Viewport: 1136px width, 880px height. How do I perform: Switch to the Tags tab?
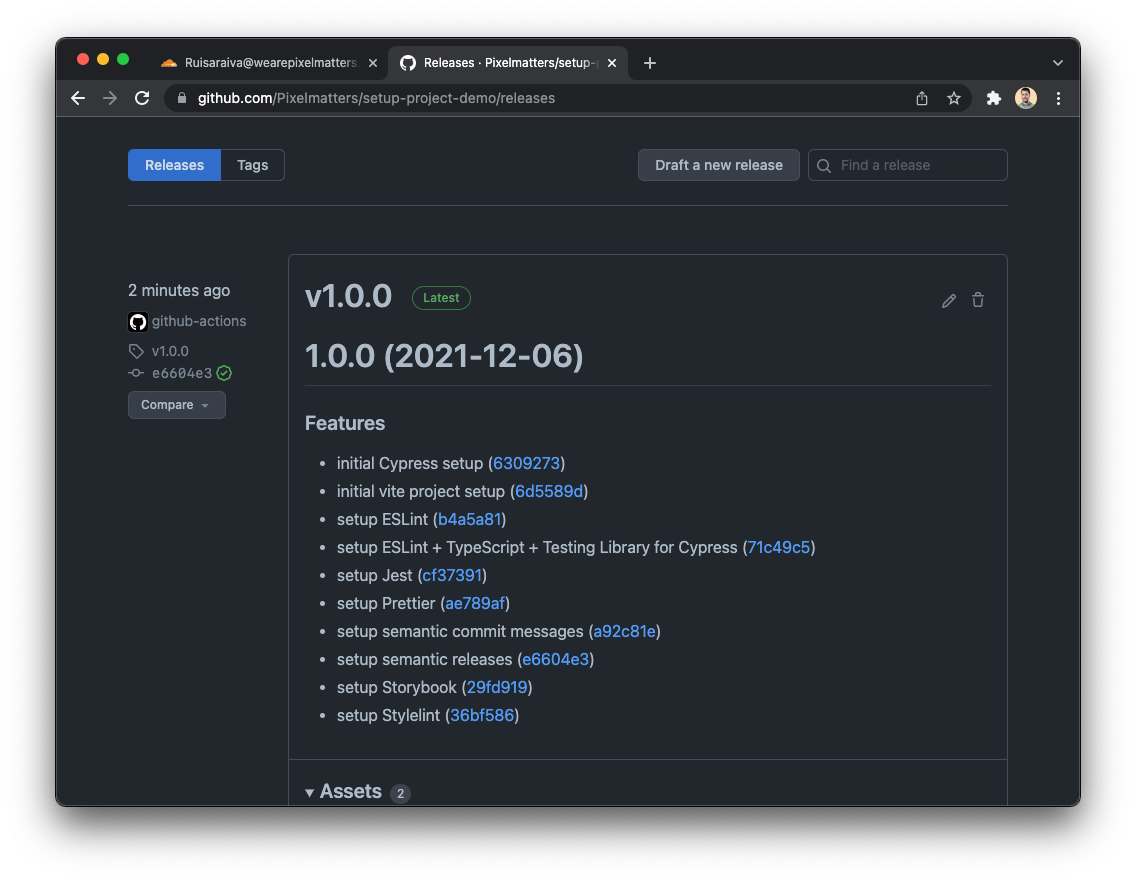pos(253,165)
